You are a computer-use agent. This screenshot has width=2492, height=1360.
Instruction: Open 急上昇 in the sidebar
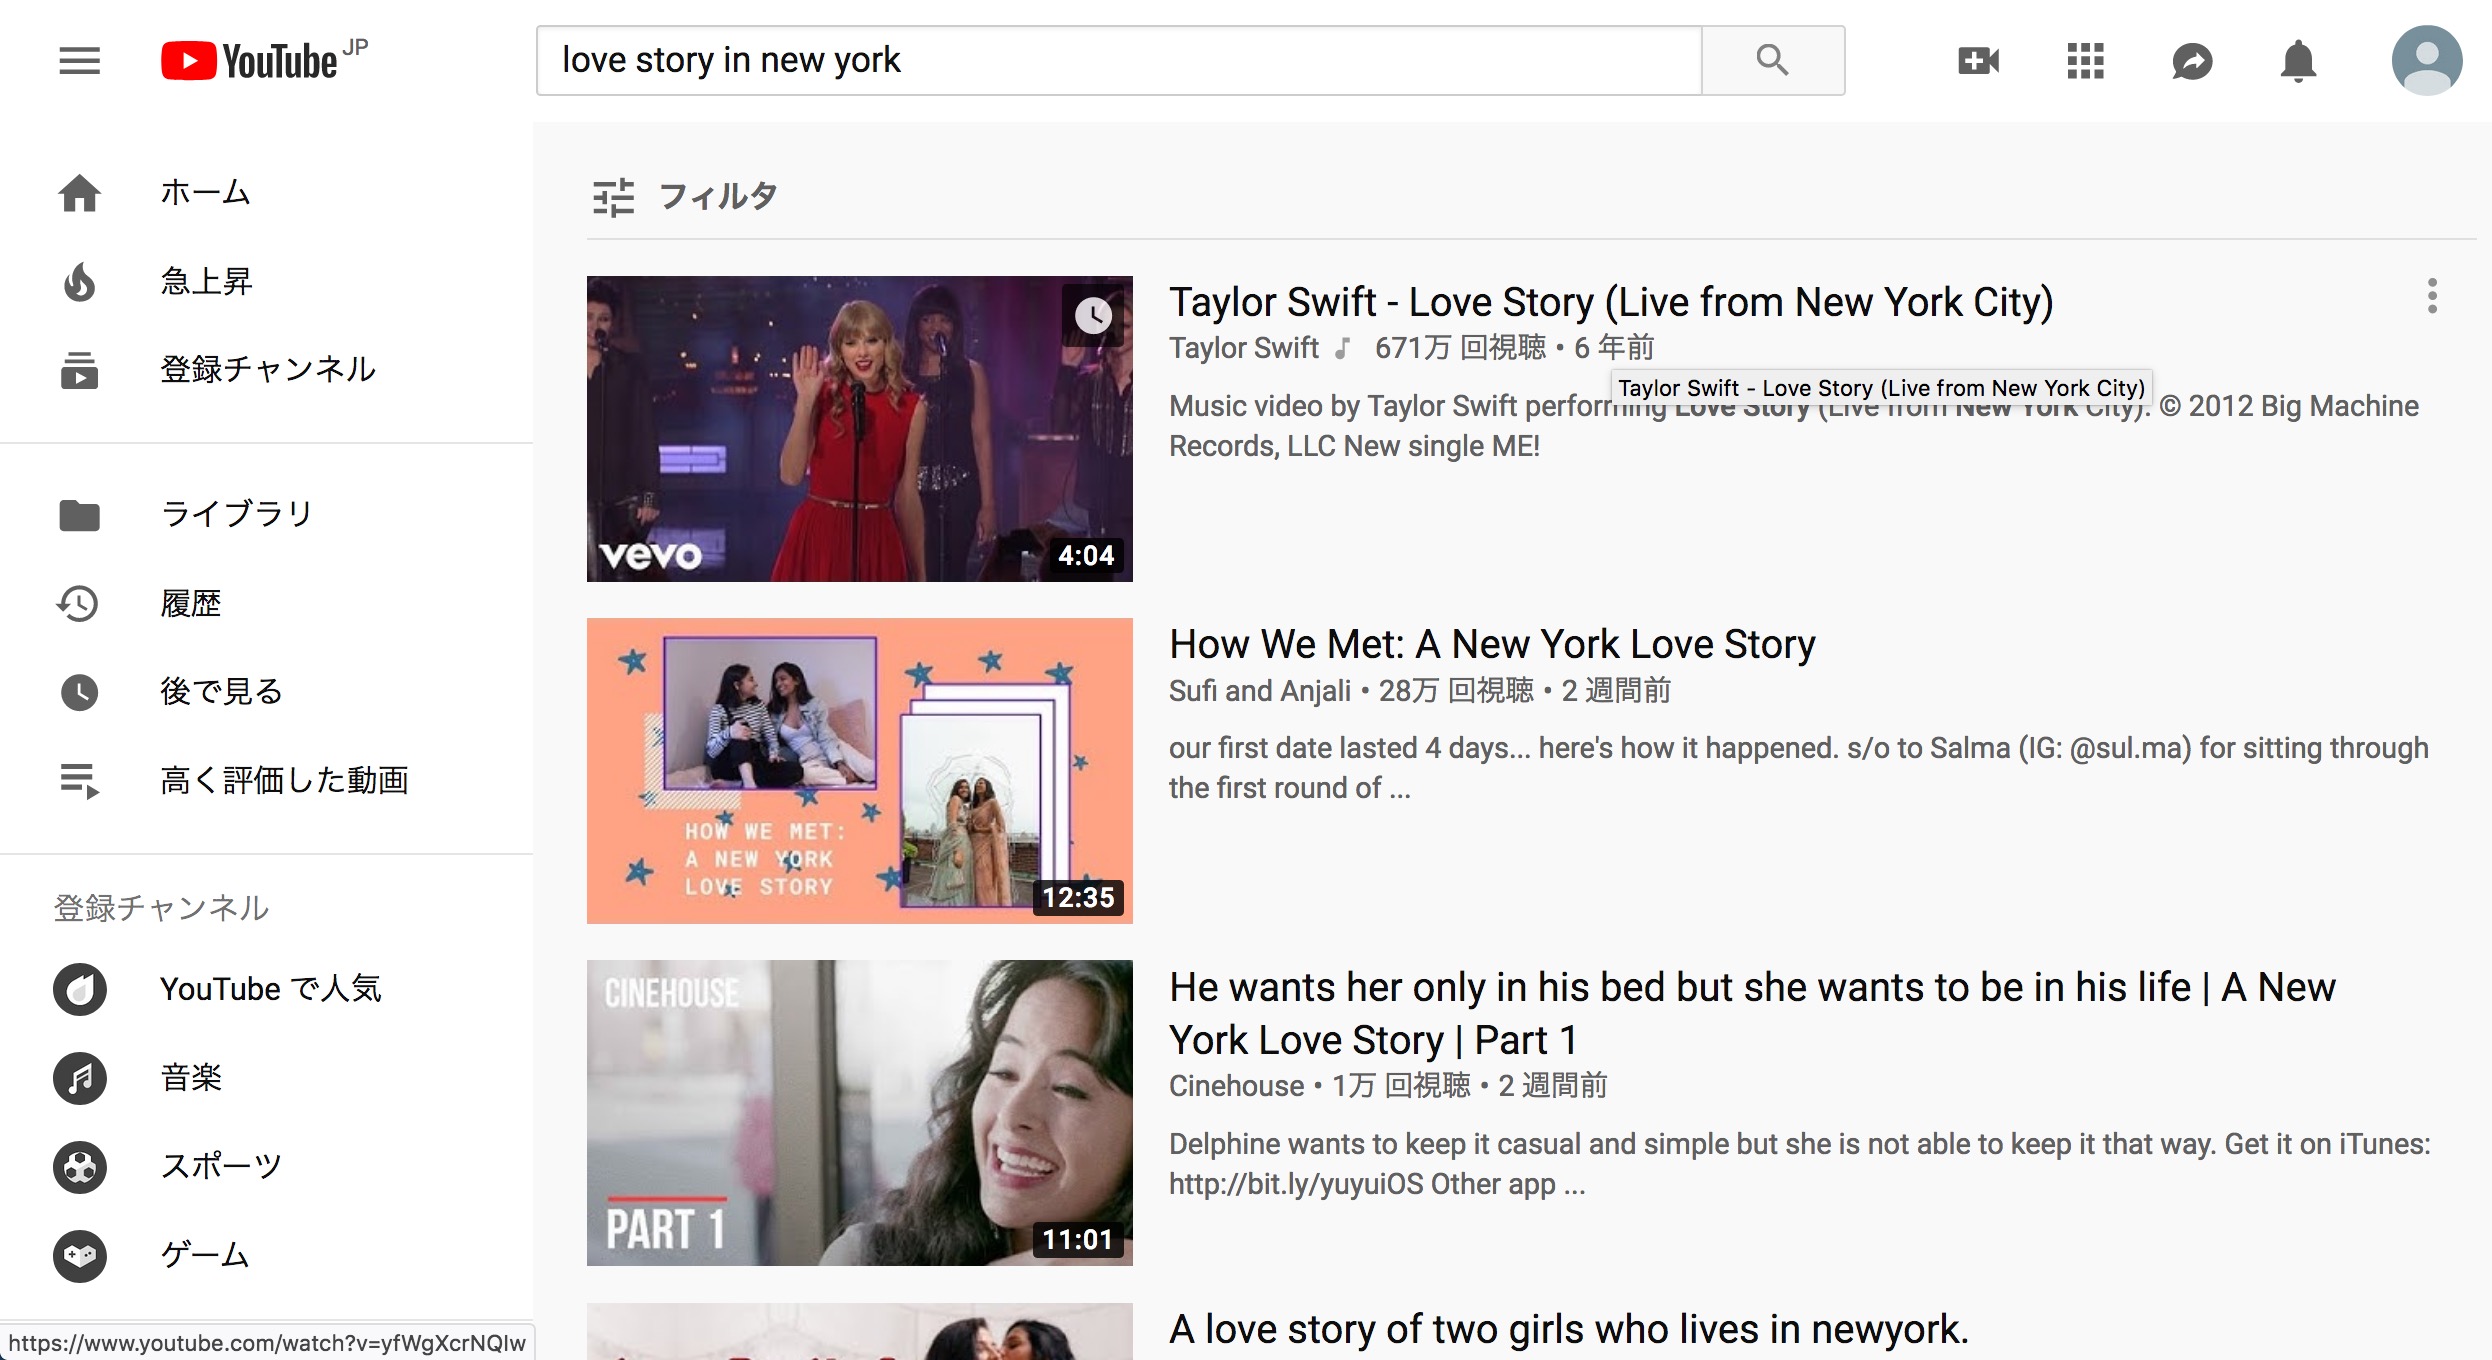206,282
